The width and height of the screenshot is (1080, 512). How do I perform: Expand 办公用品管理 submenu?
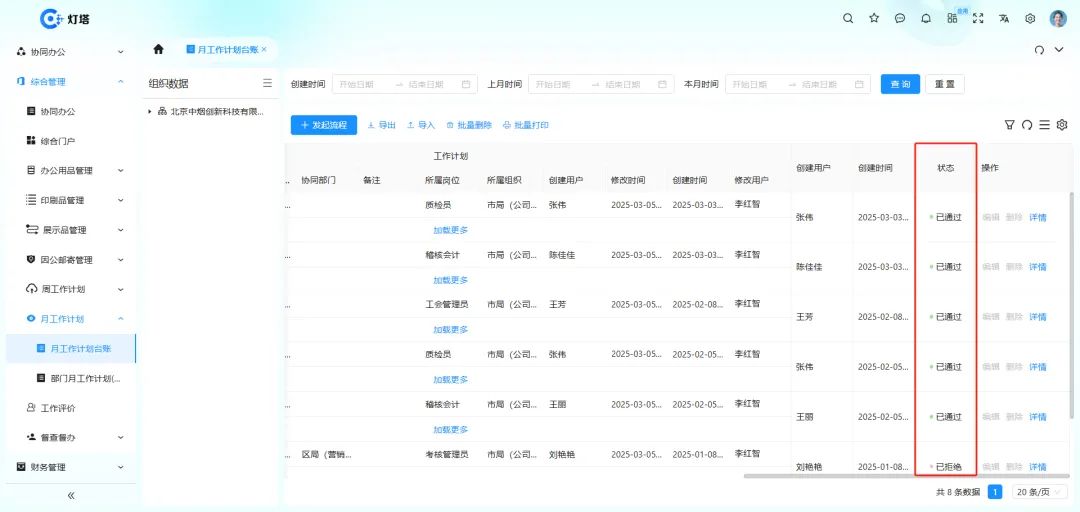pyautogui.click(x=121, y=170)
